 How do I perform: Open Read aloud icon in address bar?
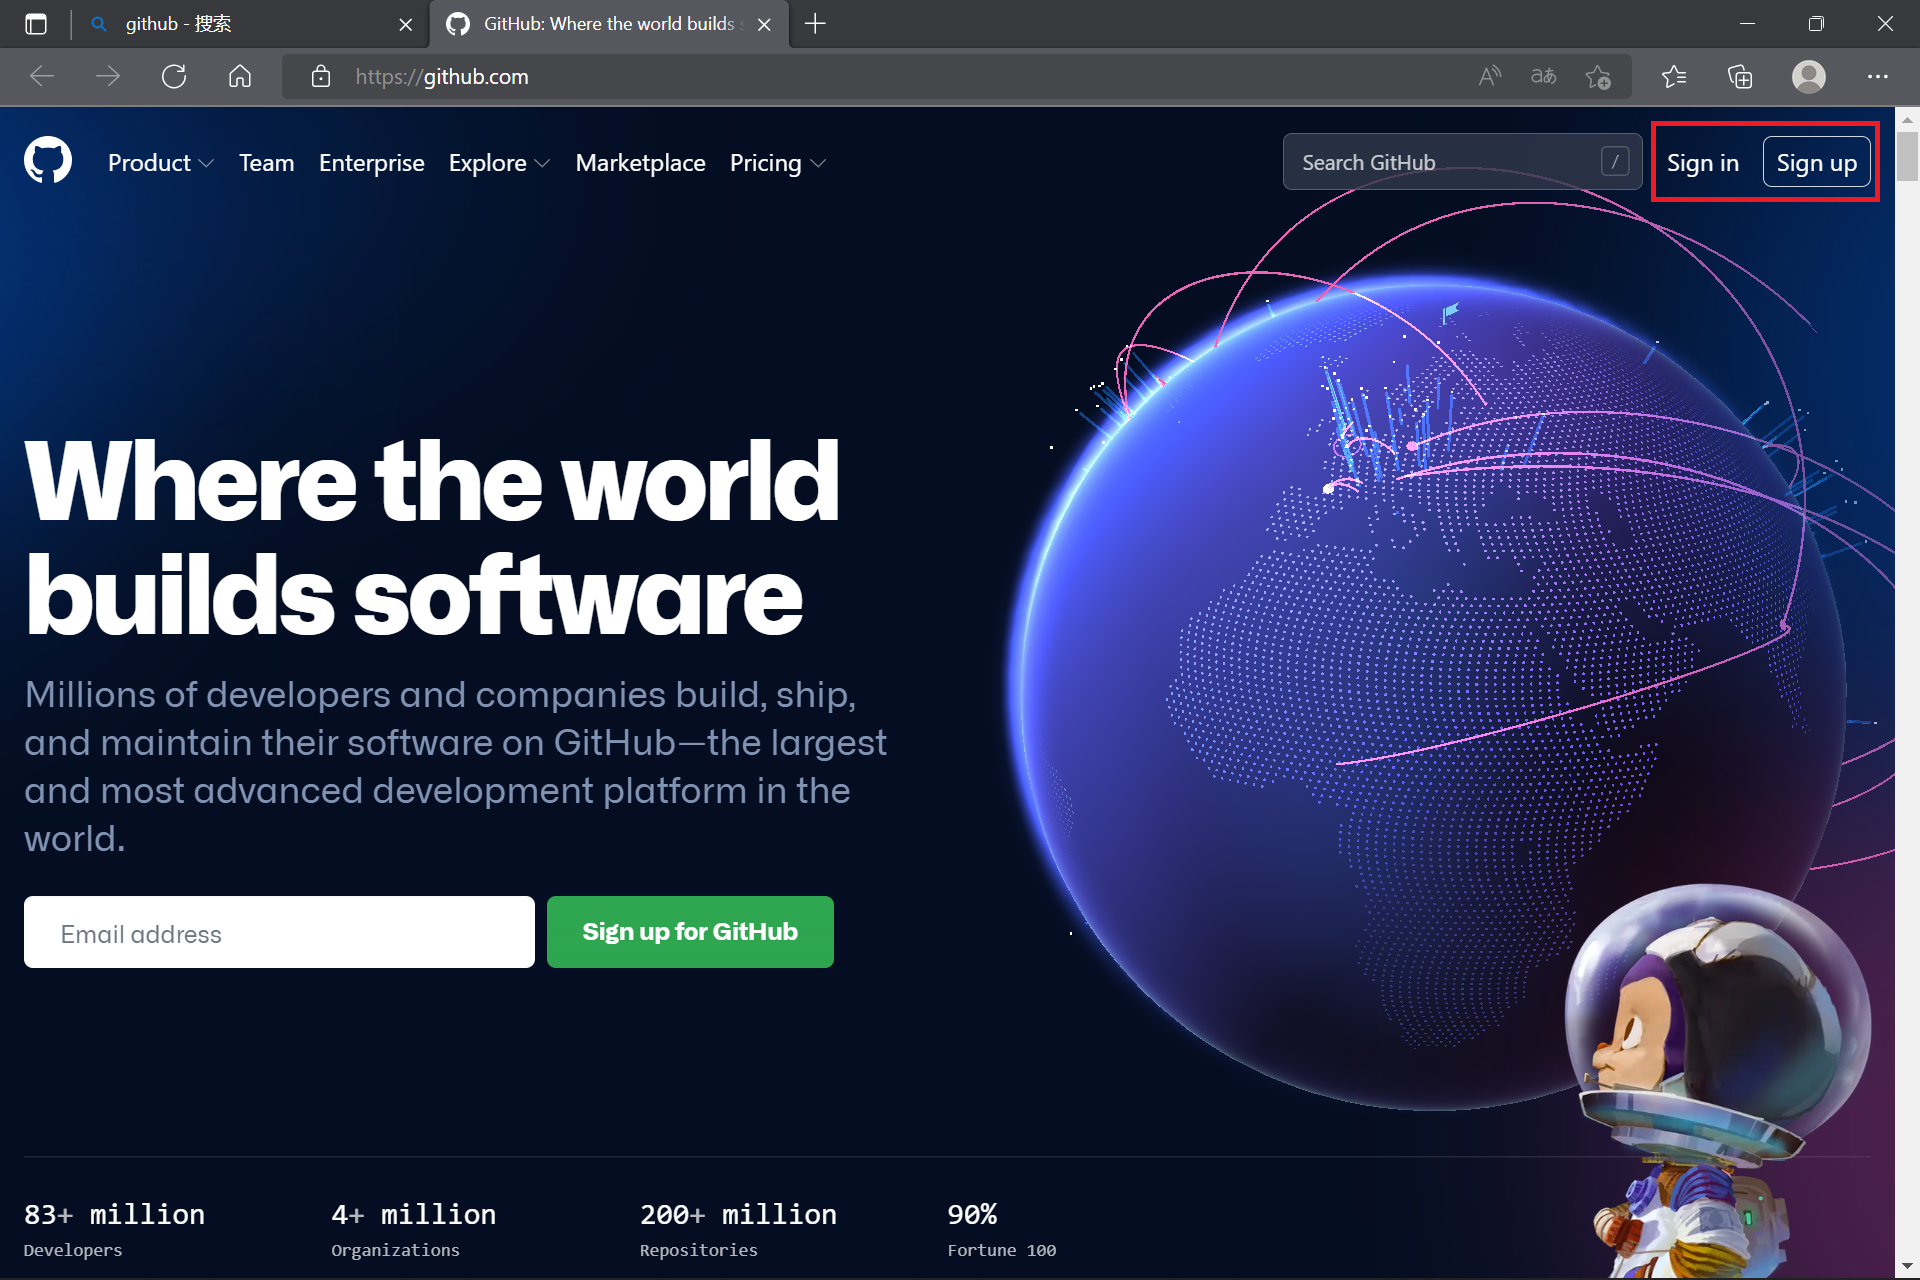point(1490,77)
